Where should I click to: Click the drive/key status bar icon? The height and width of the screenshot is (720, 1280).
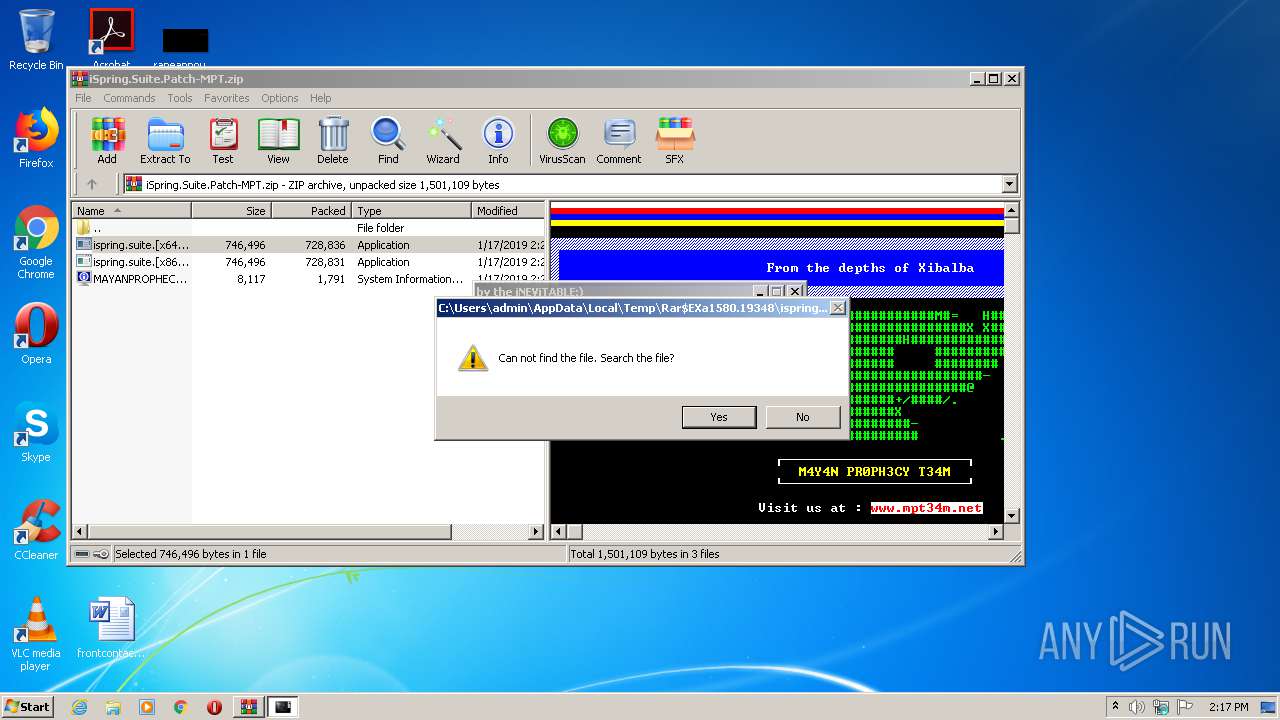[x=92, y=554]
